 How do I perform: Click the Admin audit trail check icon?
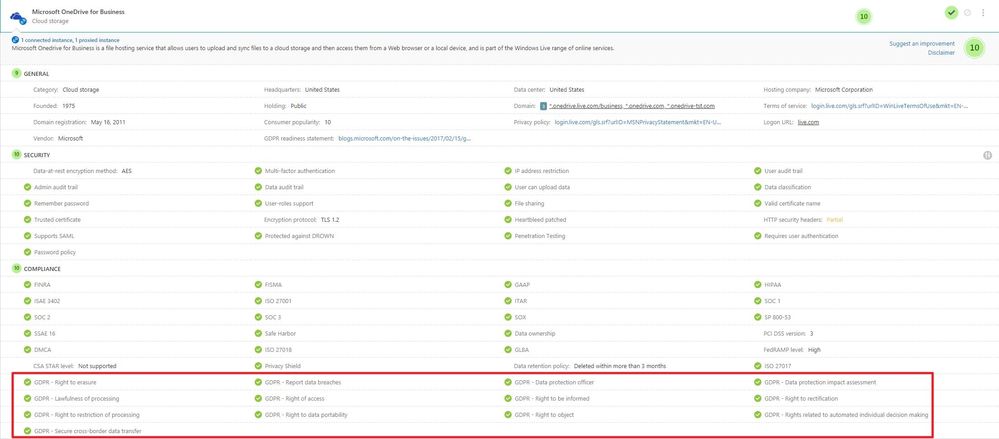(27, 187)
